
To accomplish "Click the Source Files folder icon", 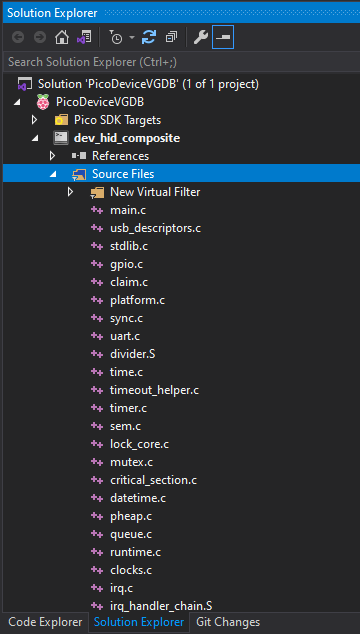I will click(79, 174).
